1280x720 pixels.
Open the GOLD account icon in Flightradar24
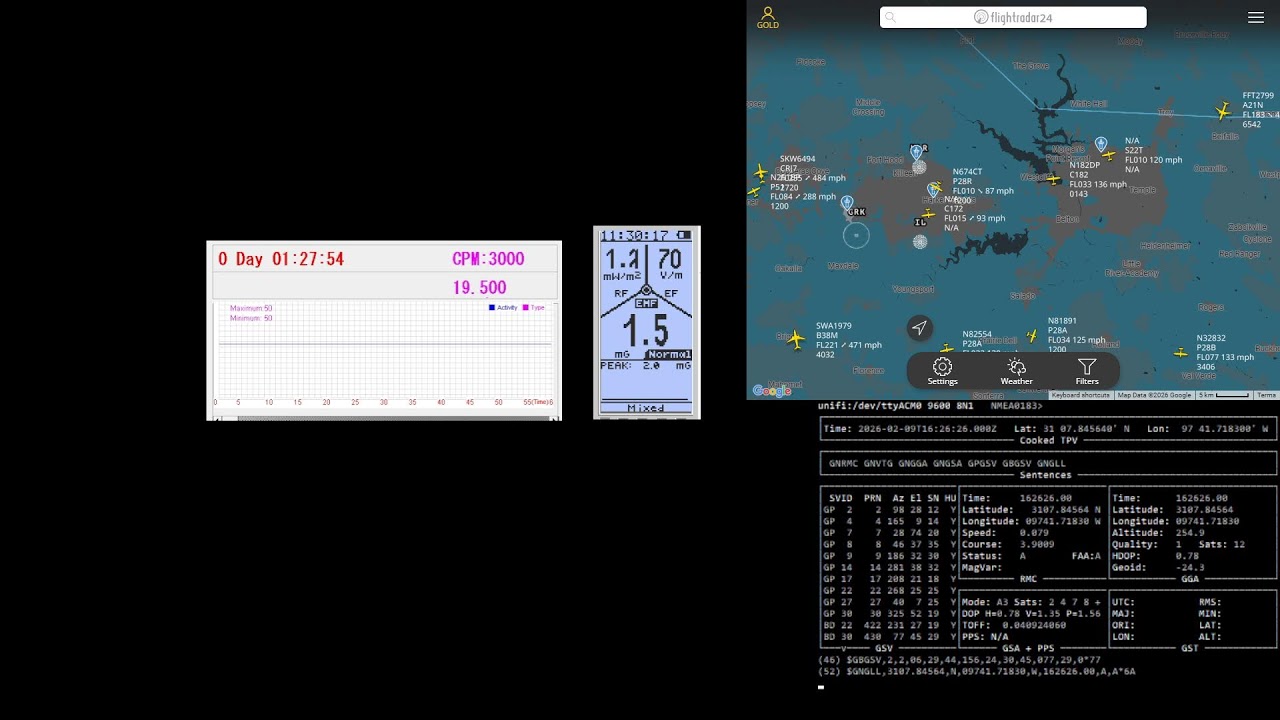click(768, 17)
